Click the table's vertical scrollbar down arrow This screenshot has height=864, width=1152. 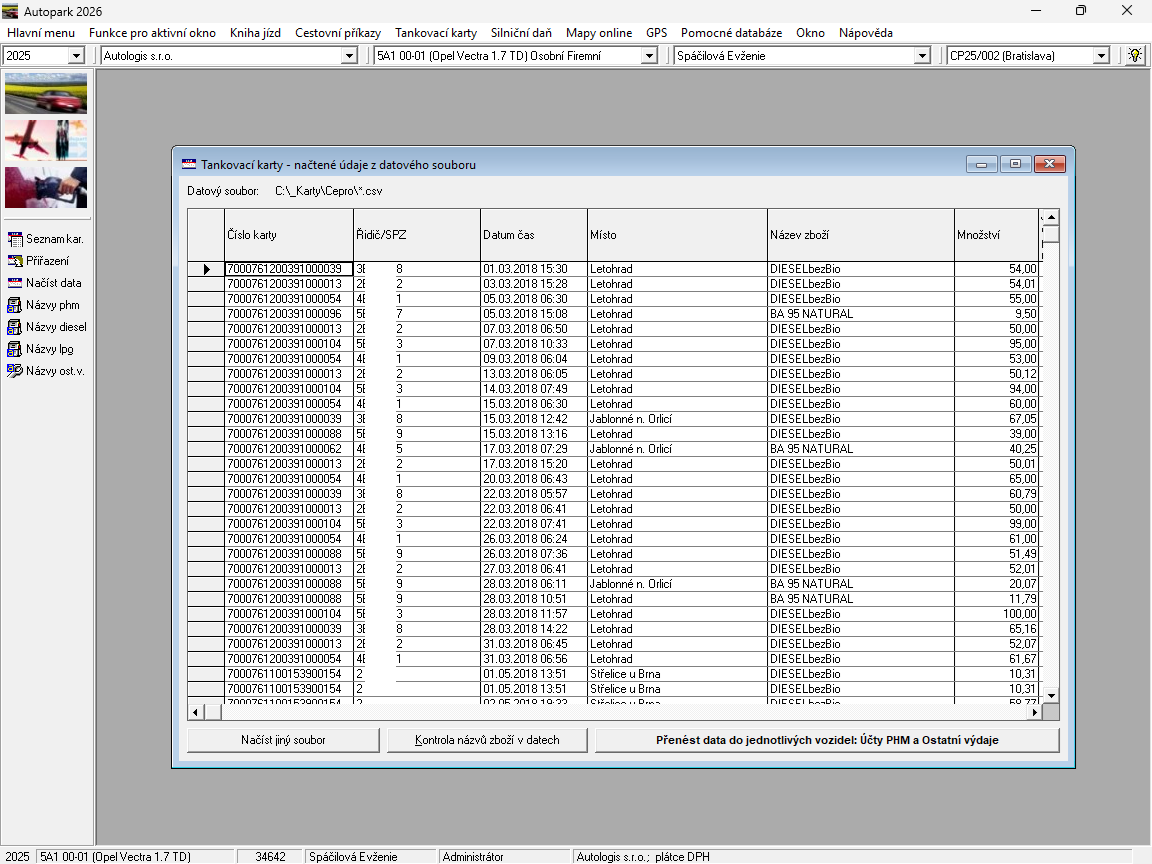coord(1050,694)
